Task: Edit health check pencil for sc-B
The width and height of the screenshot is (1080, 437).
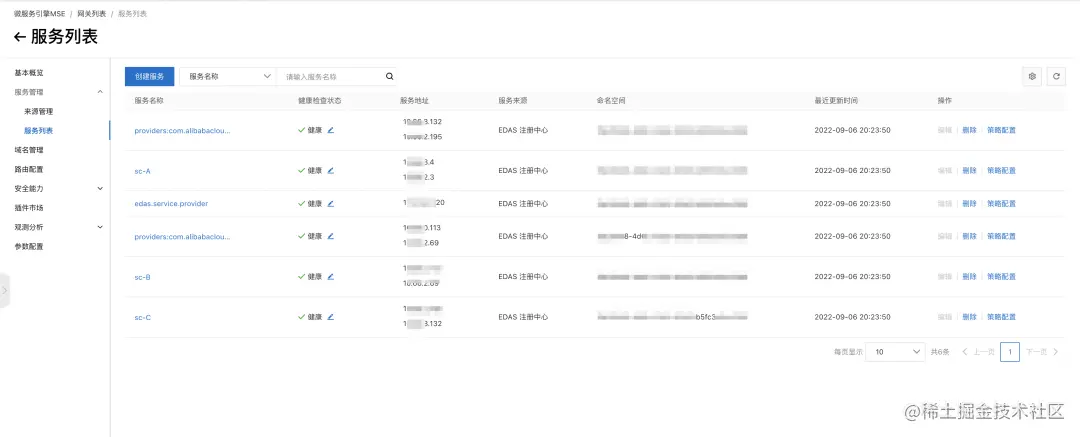Action: coord(331,276)
